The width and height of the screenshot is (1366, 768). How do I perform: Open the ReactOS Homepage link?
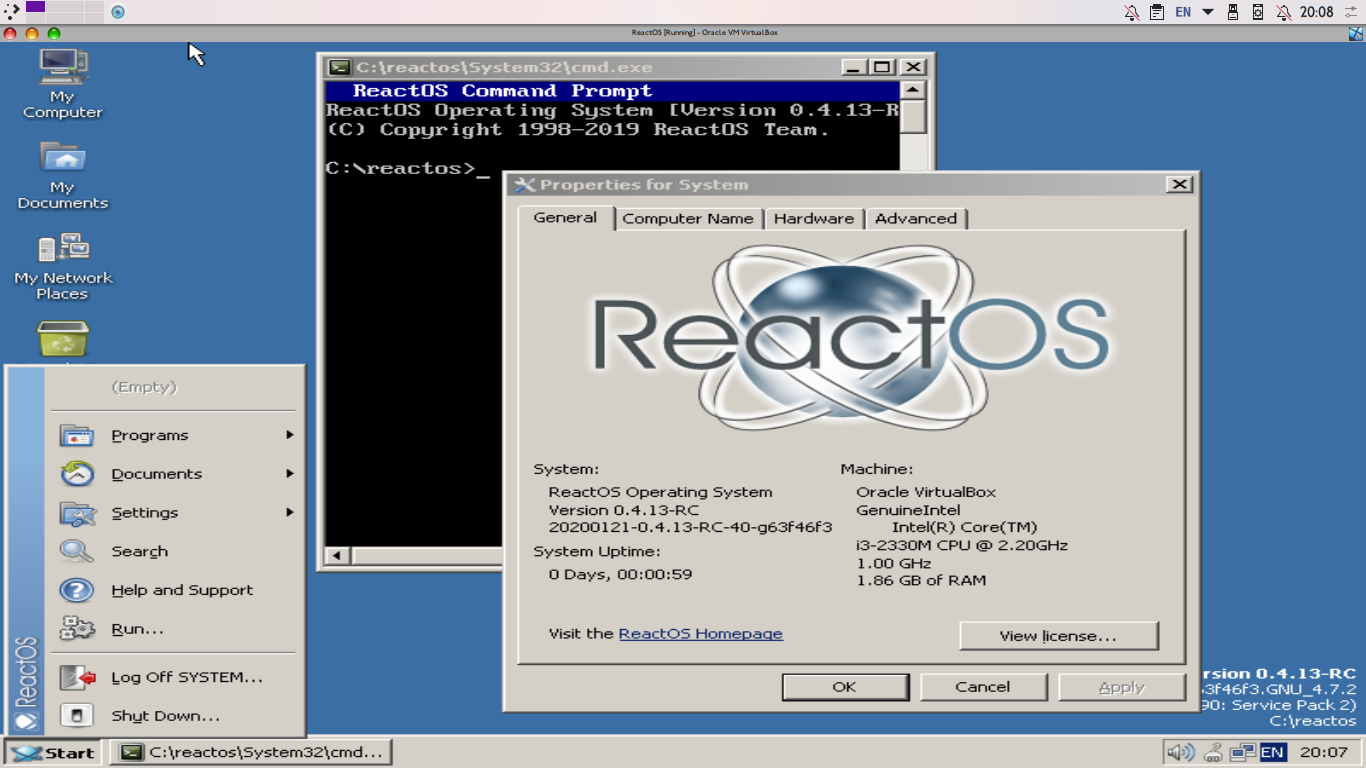pyautogui.click(x=701, y=634)
